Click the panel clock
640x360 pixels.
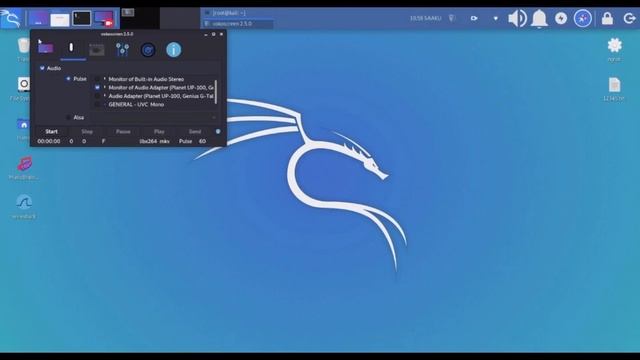click(425, 18)
